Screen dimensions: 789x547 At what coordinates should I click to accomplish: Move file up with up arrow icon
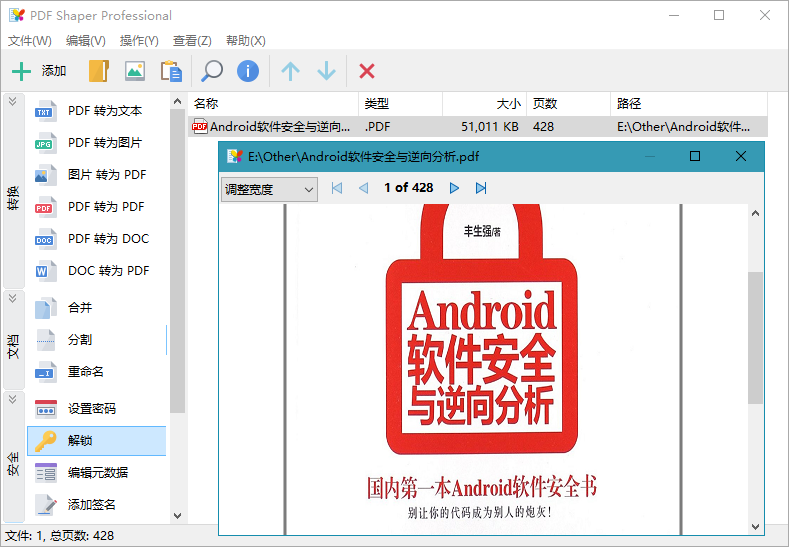point(290,71)
